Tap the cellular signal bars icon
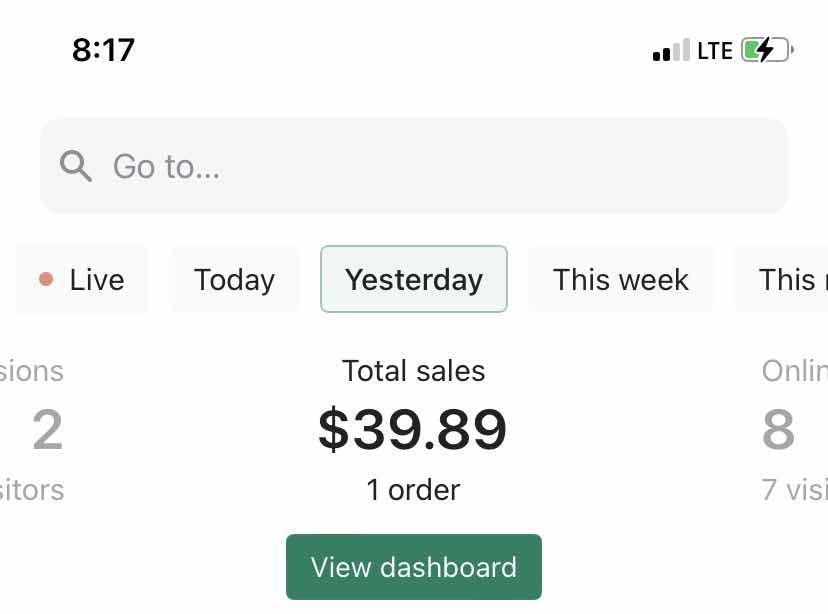 point(670,51)
